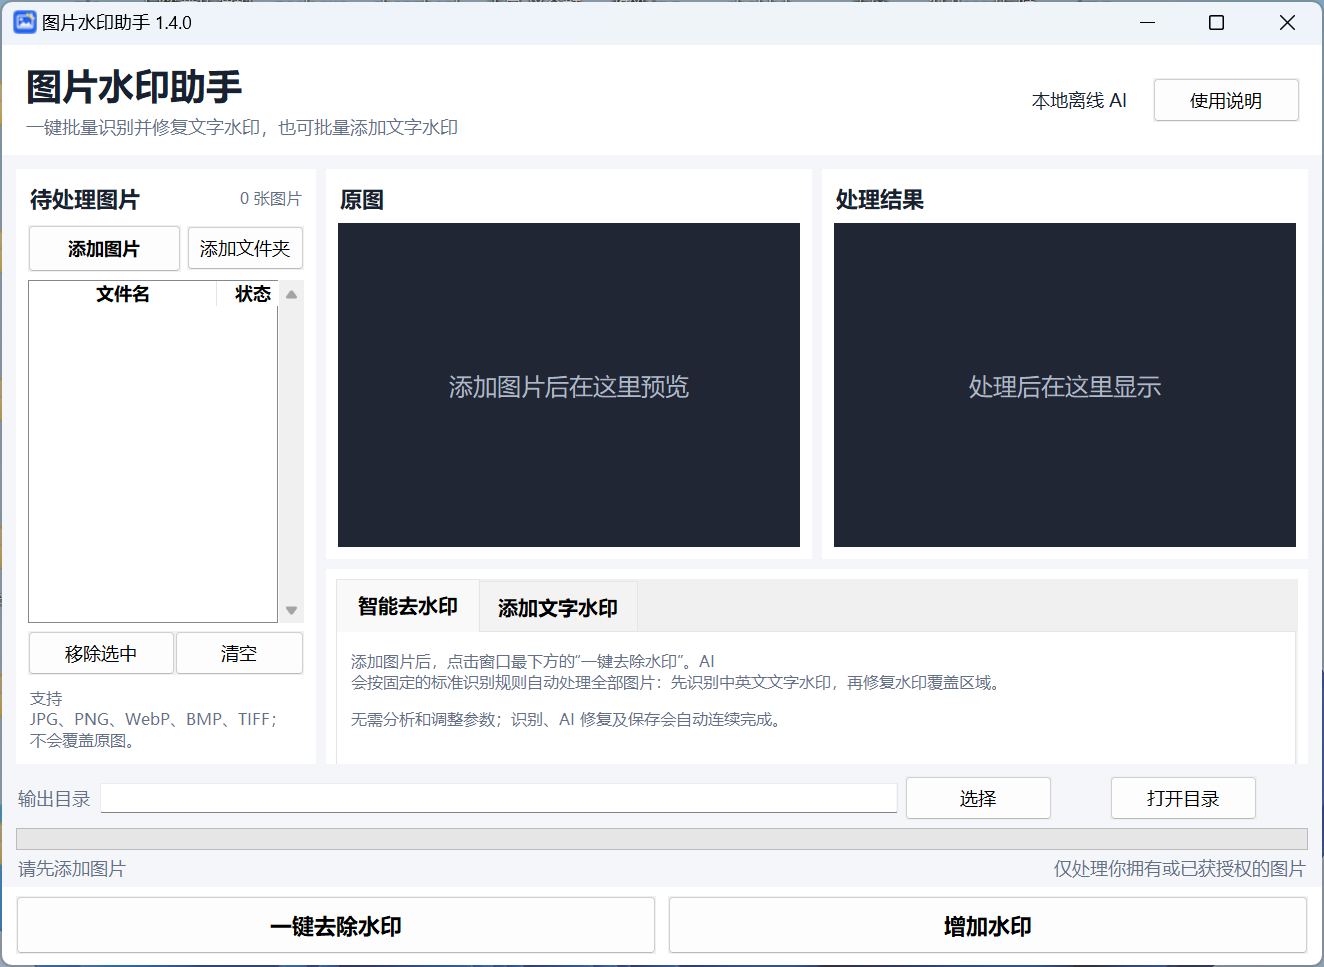Click the 原图 preview area

[569, 385]
